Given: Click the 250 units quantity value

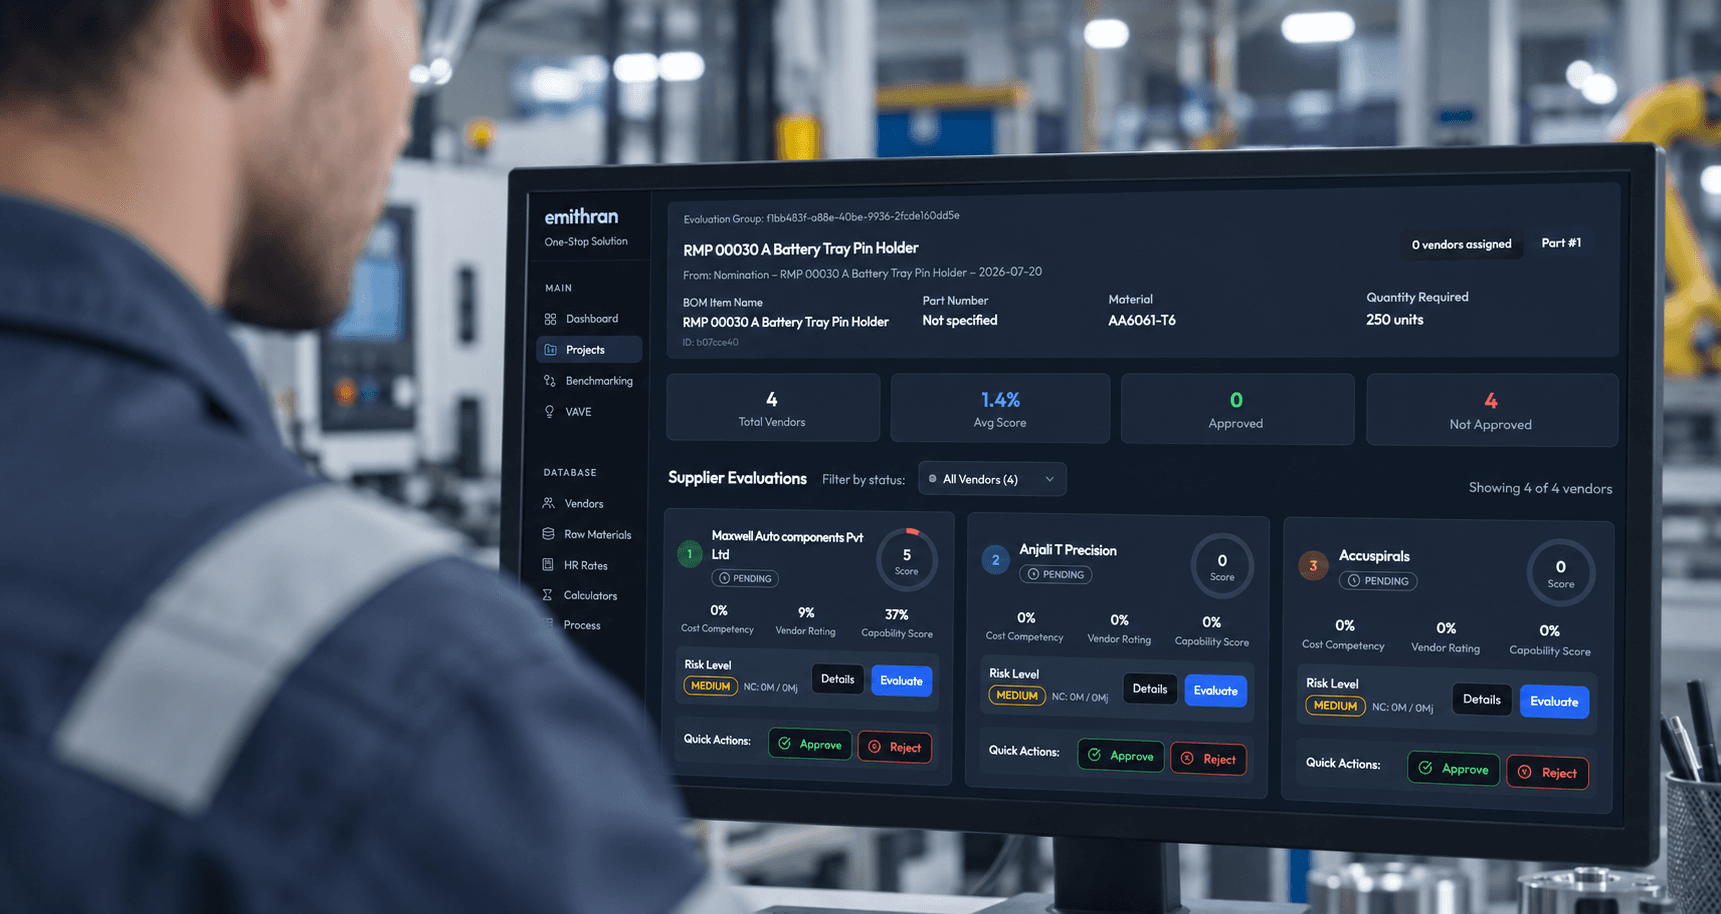Looking at the screenshot, I should point(1395,320).
